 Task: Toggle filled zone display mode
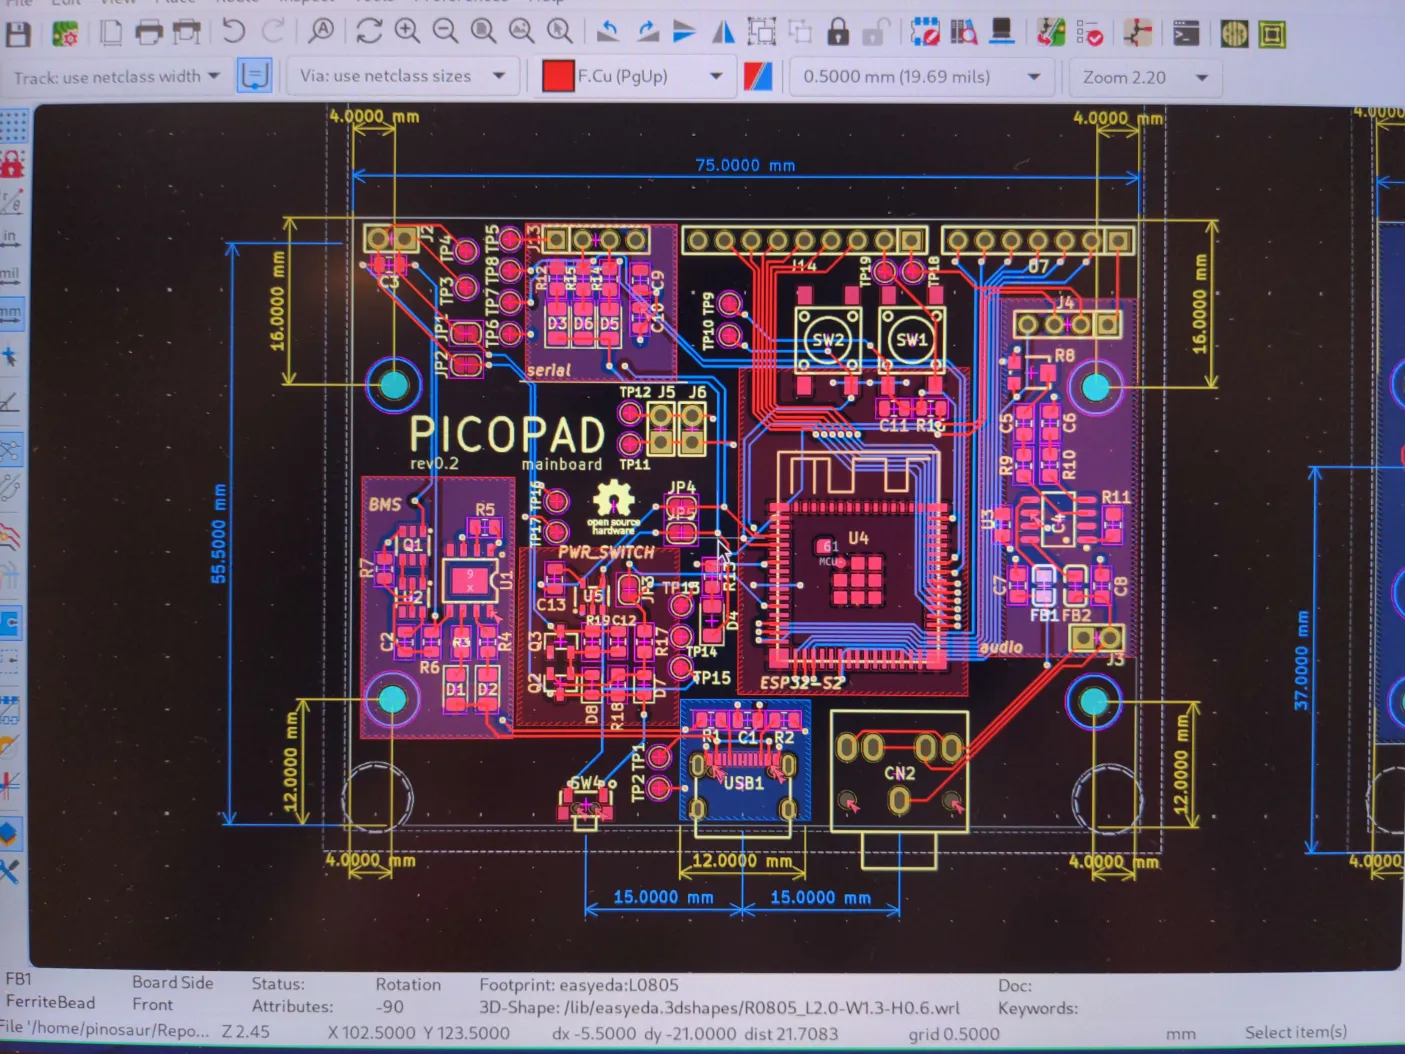point(10,624)
